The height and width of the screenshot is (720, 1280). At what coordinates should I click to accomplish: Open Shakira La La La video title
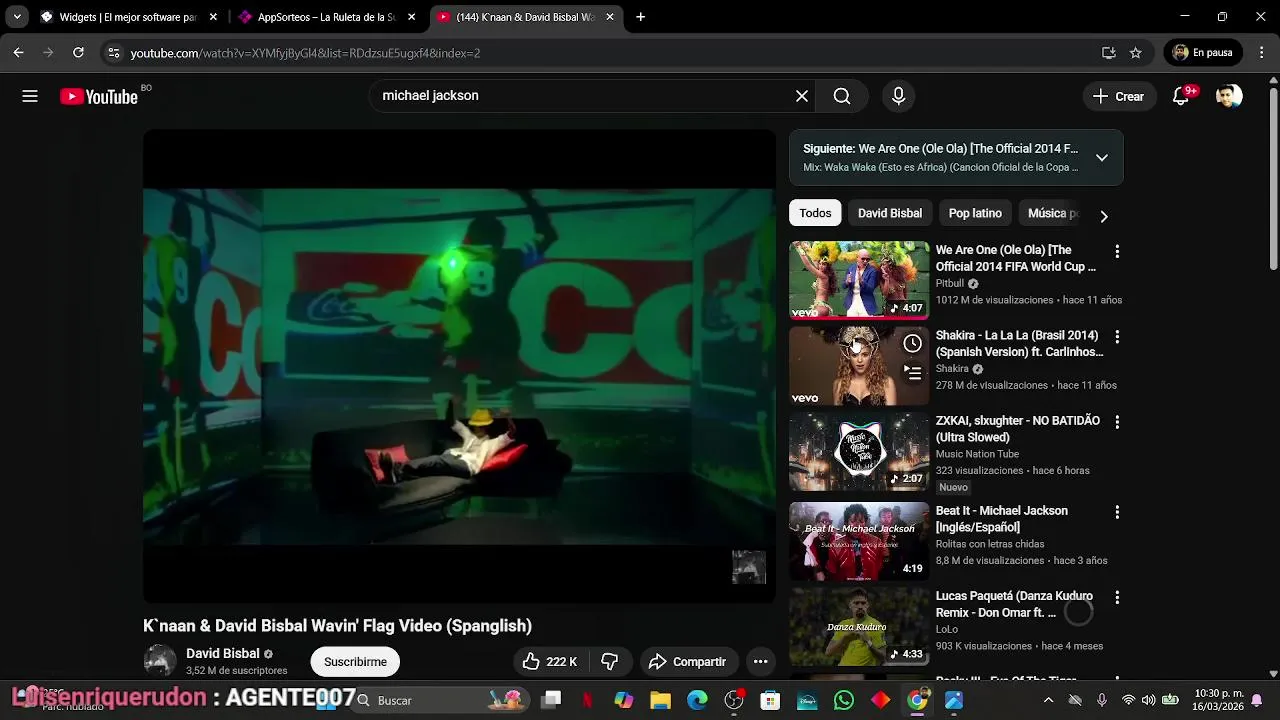click(1019, 344)
